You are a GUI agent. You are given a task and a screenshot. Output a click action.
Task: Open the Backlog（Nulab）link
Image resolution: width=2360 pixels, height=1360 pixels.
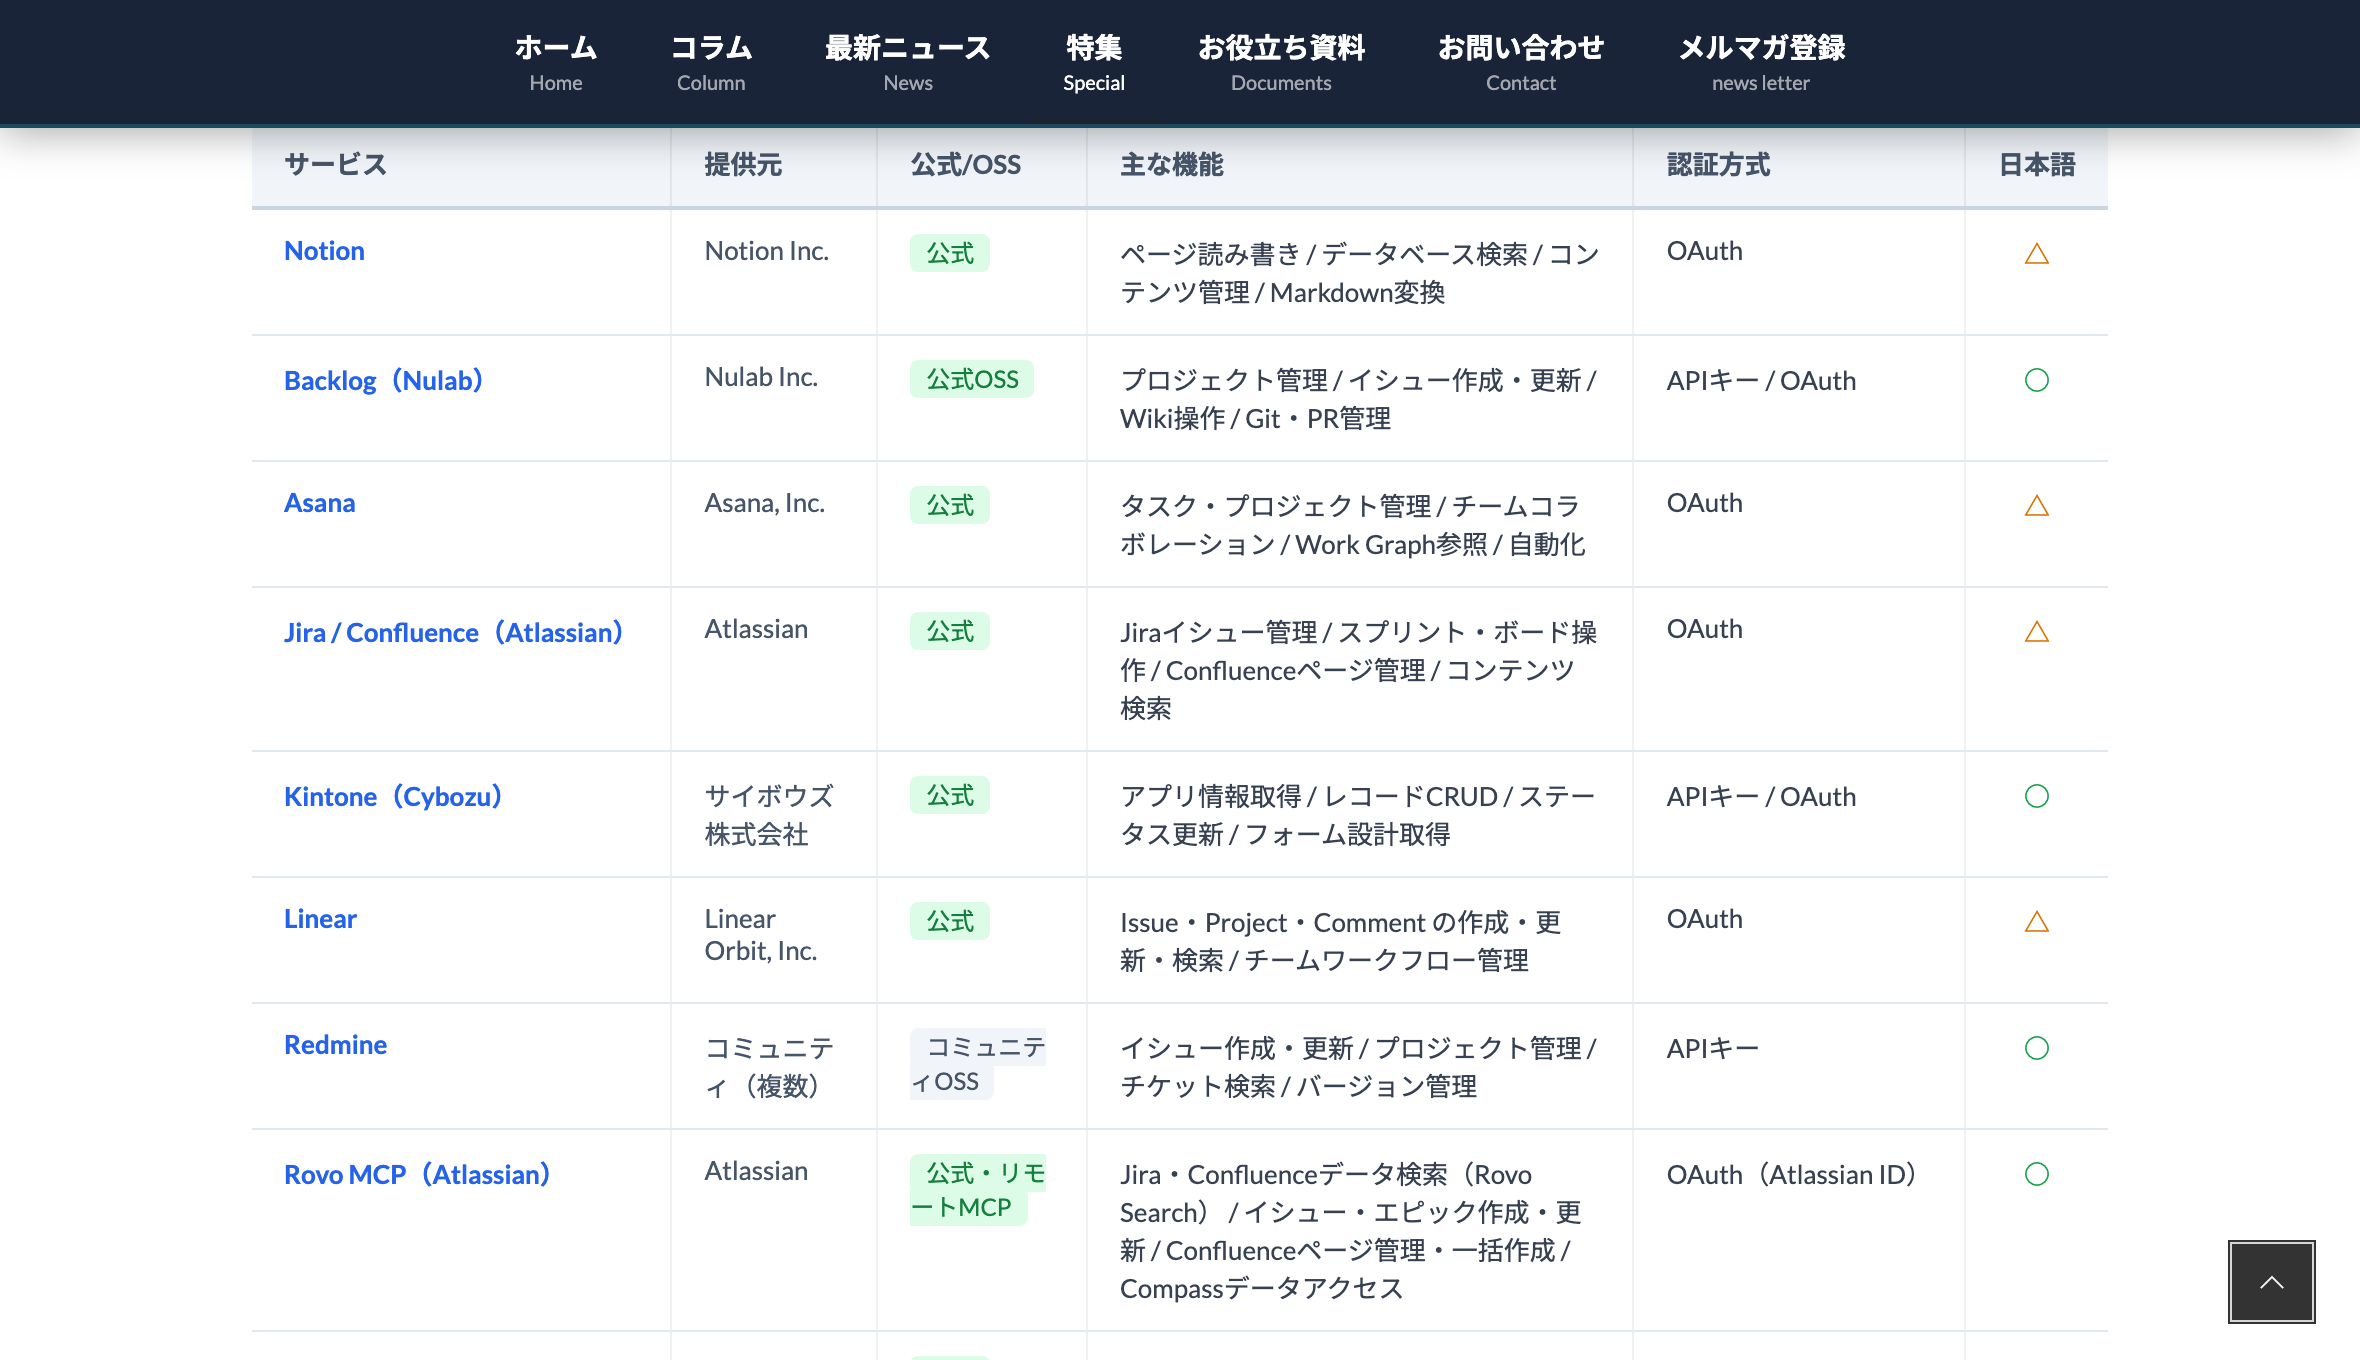click(384, 380)
